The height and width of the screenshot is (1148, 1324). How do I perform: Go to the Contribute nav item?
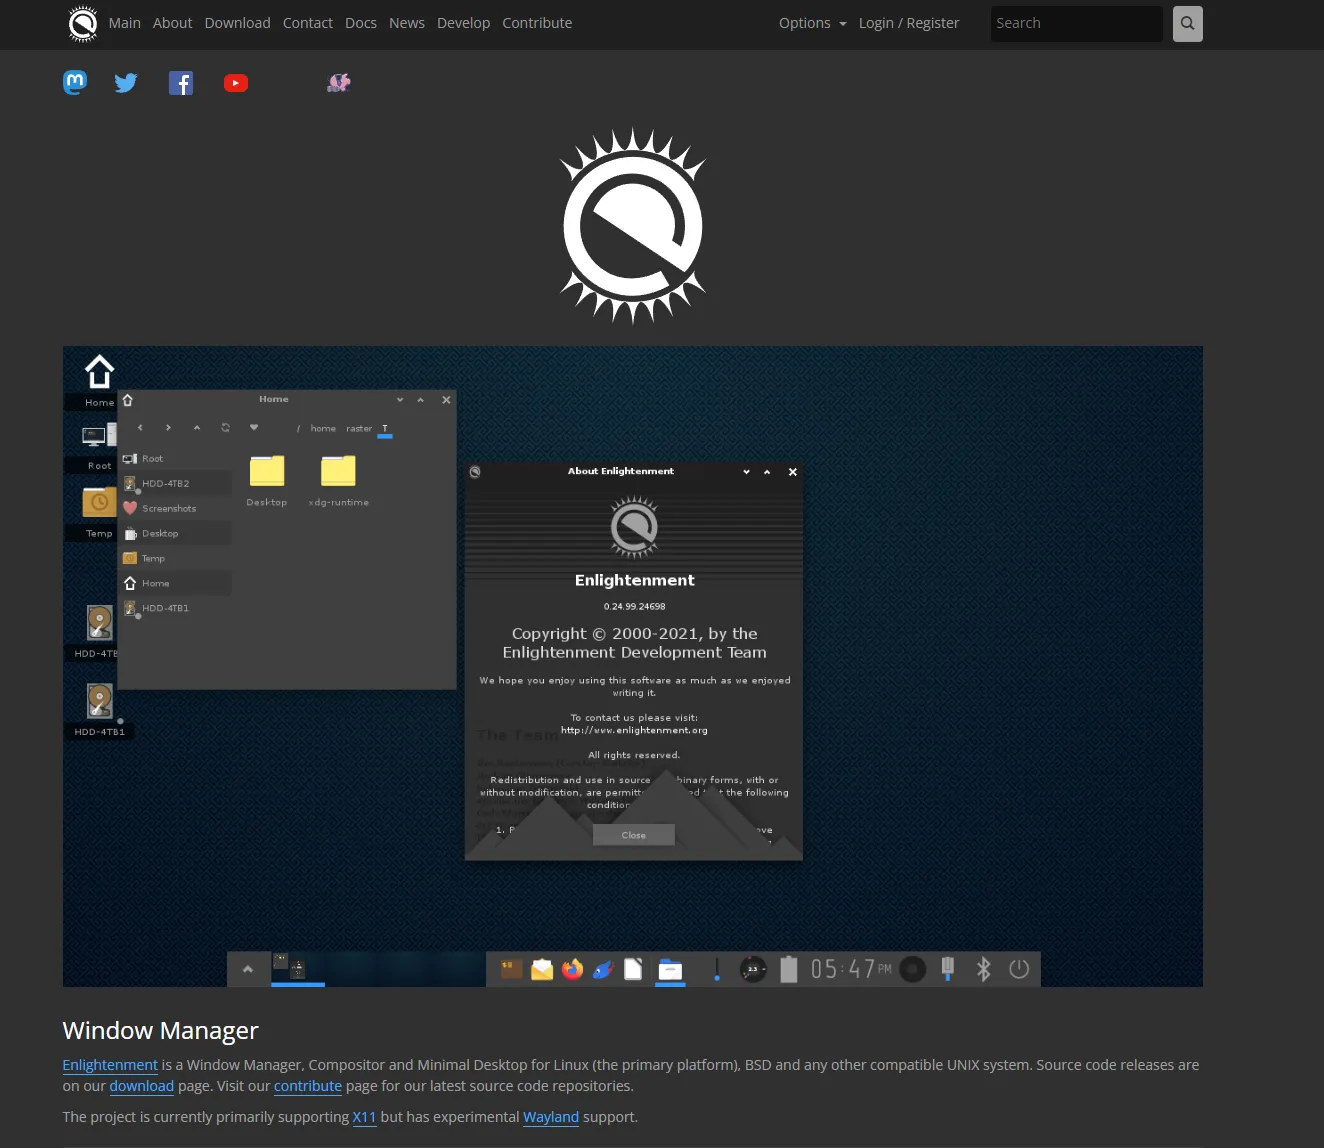click(537, 23)
